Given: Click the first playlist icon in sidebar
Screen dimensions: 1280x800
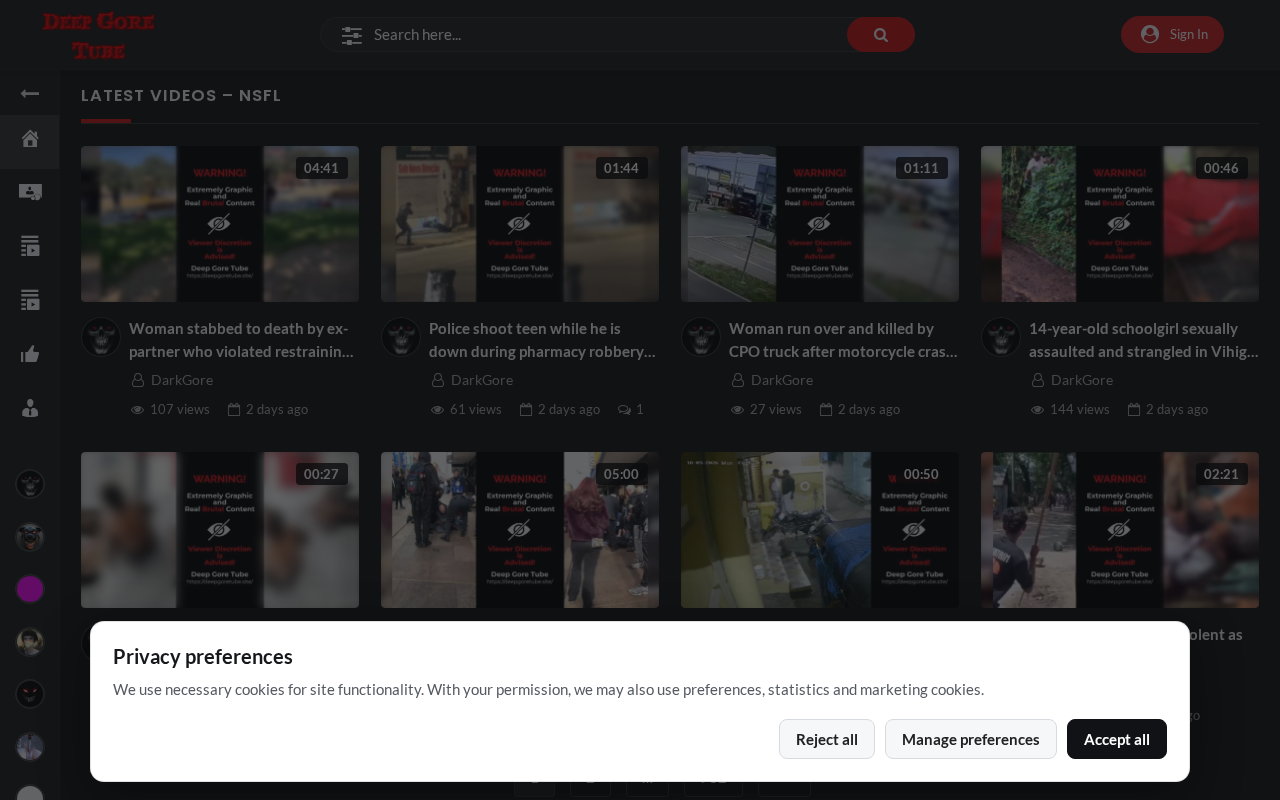Looking at the screenshot, I should click(30, 246).
